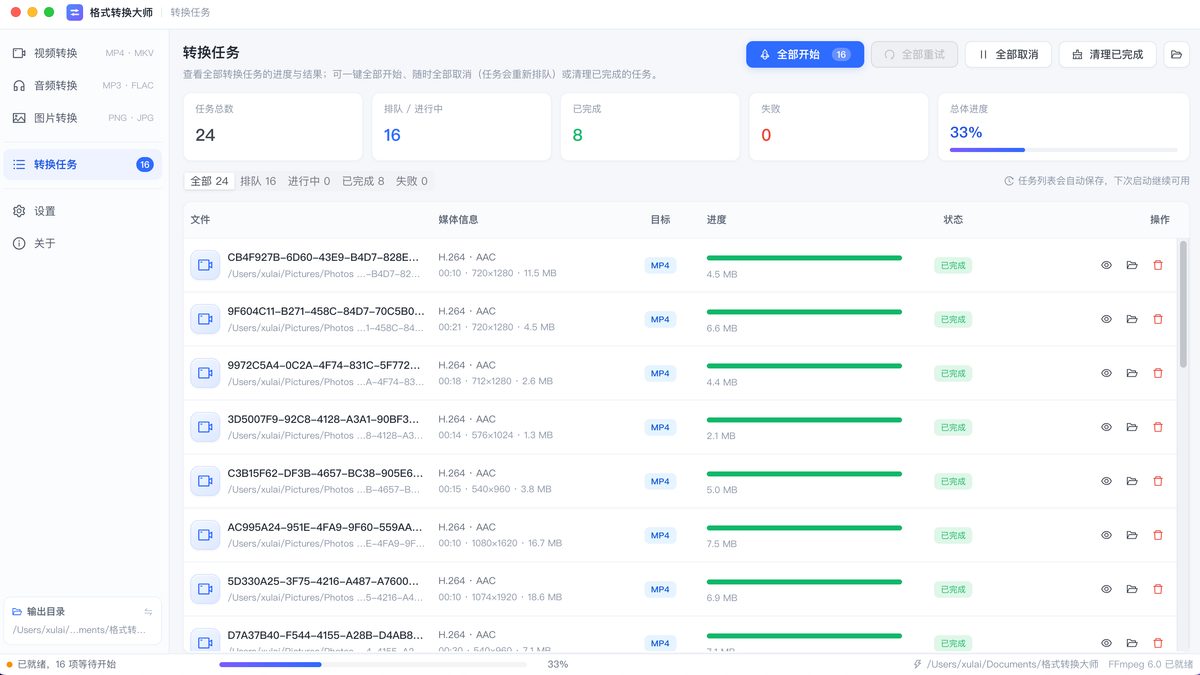Open folder for the AC995A24 task

coord(1132,535)
